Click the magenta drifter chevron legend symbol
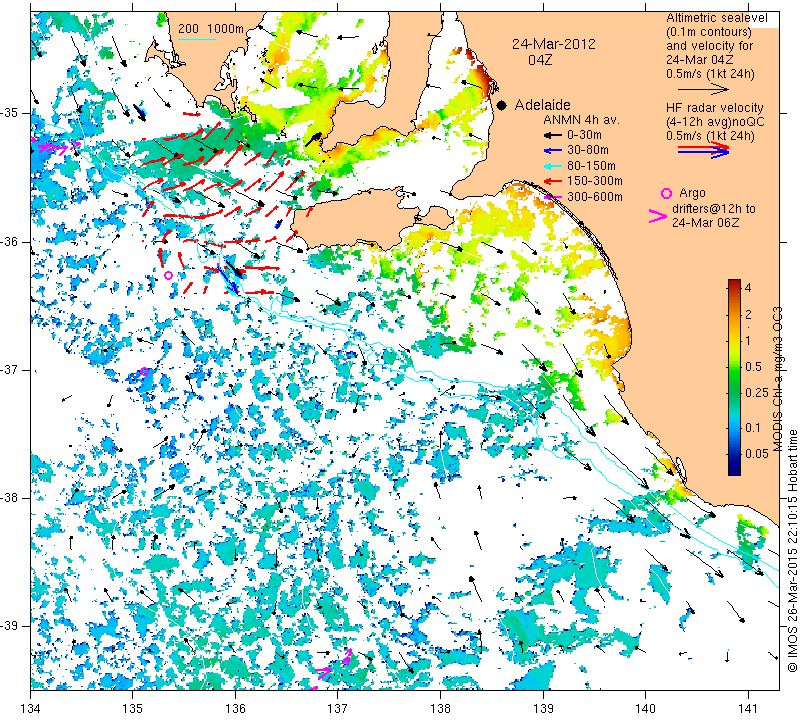This screenshot has height=720, width=800. 658,216
